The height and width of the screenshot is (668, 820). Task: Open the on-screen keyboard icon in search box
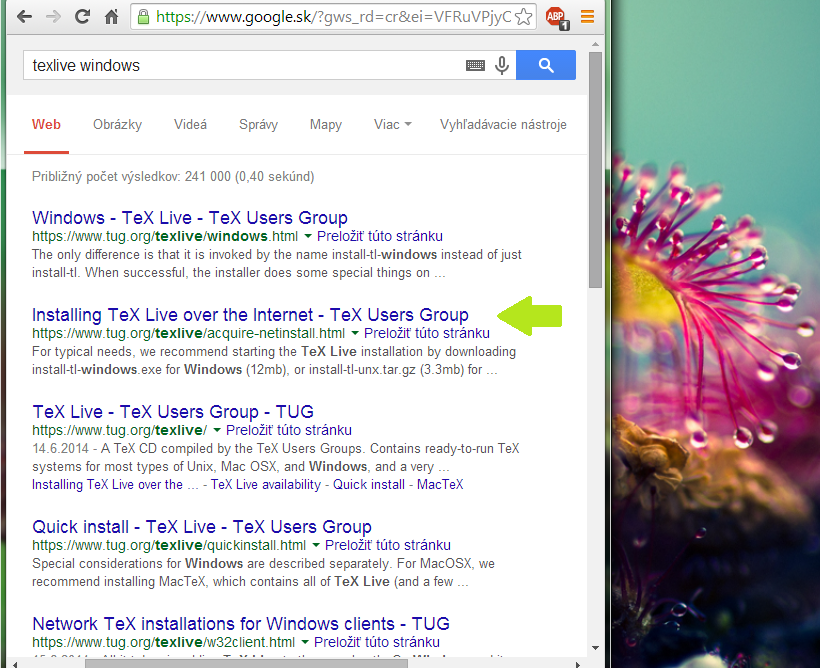[x=475, y=65]
